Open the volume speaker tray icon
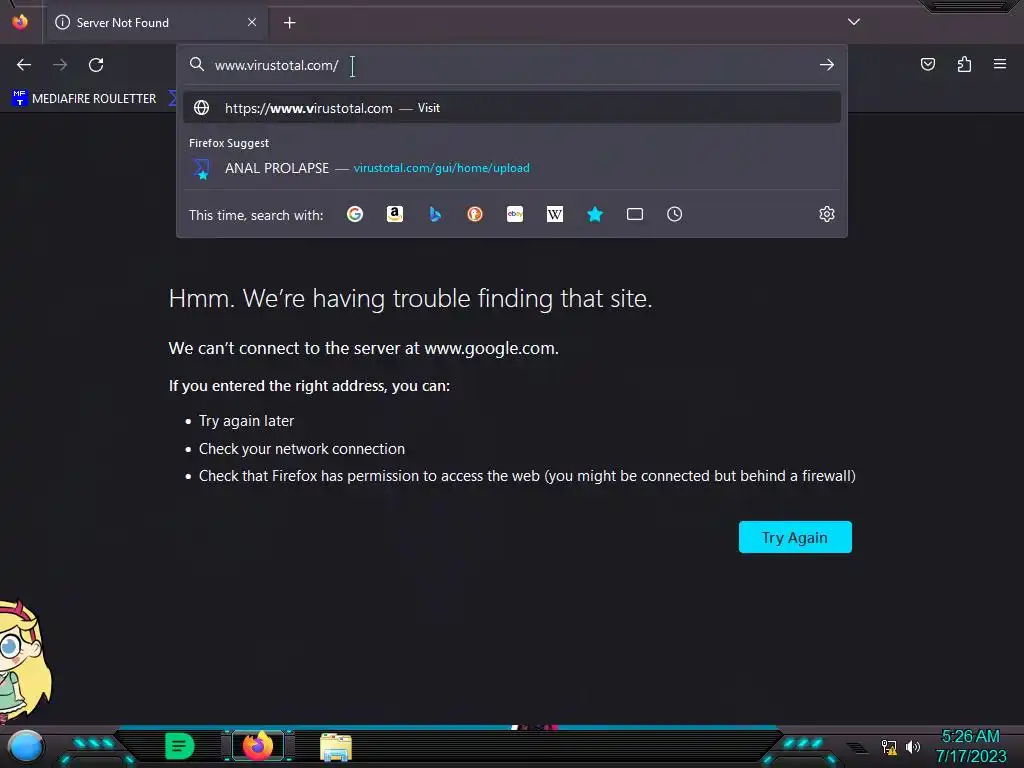 (912, 746)
